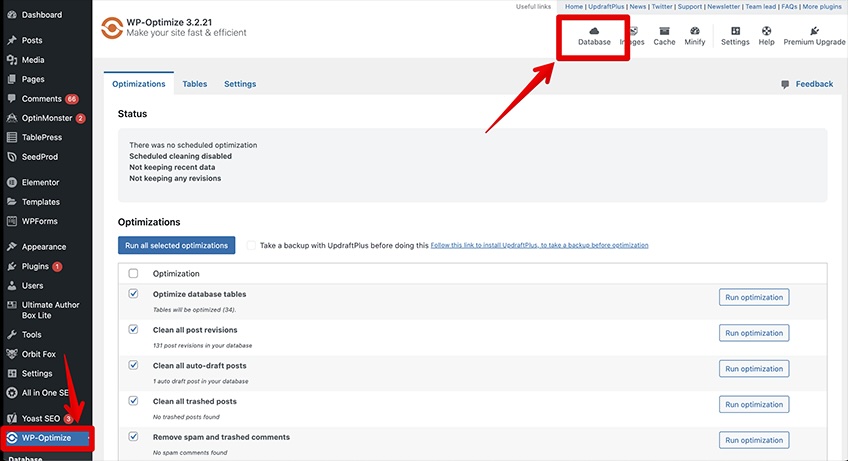Click the Yoast SEO icon
Image resolution: width=848 pixels, height=461 pixels.
coord(12,418)
